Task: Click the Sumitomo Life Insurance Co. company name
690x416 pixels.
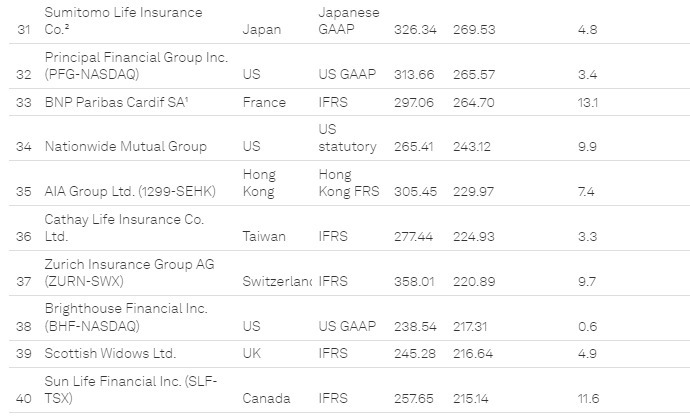Action: [x=123, y=21]
